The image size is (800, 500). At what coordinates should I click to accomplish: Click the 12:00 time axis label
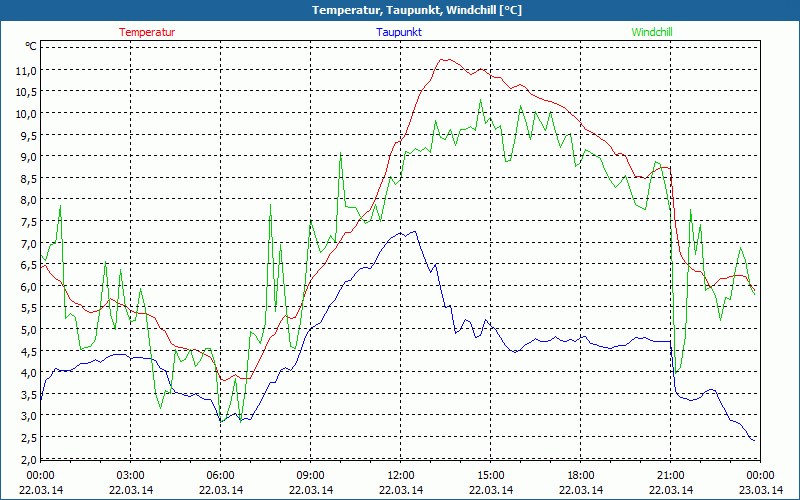pyautogui.click(x=401, y=475)
